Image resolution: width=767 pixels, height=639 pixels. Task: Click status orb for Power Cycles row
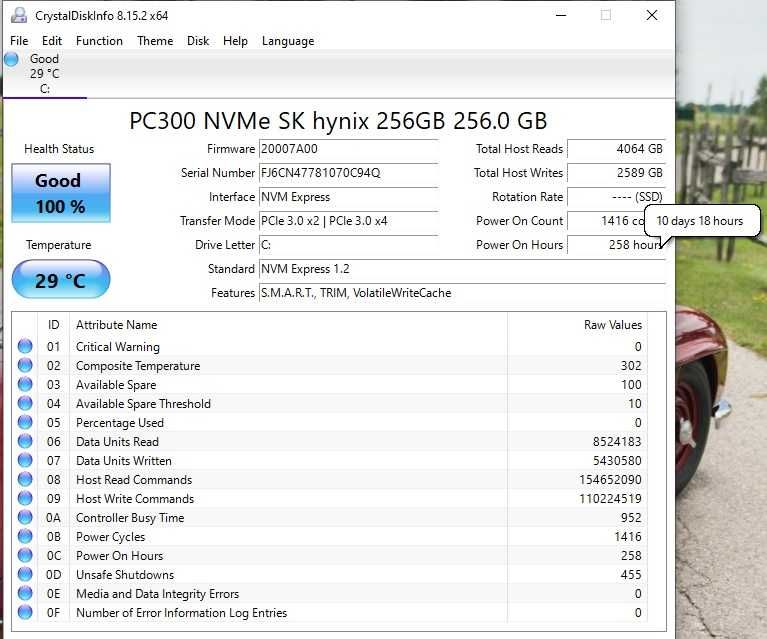pyautogui.click(x=25, y=536)
